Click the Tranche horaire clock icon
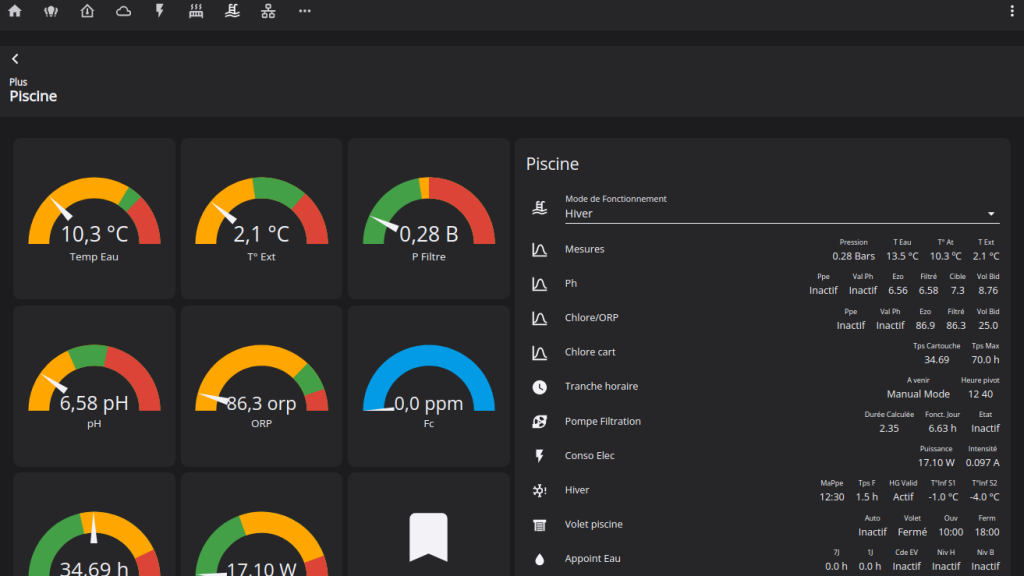The height and width of the screenshot is (576, 1024). 539,387
